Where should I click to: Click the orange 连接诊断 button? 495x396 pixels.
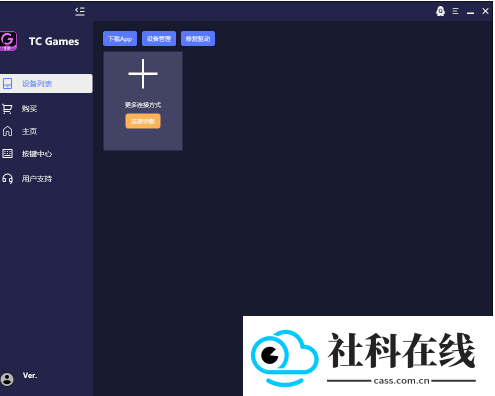[143, 121]
